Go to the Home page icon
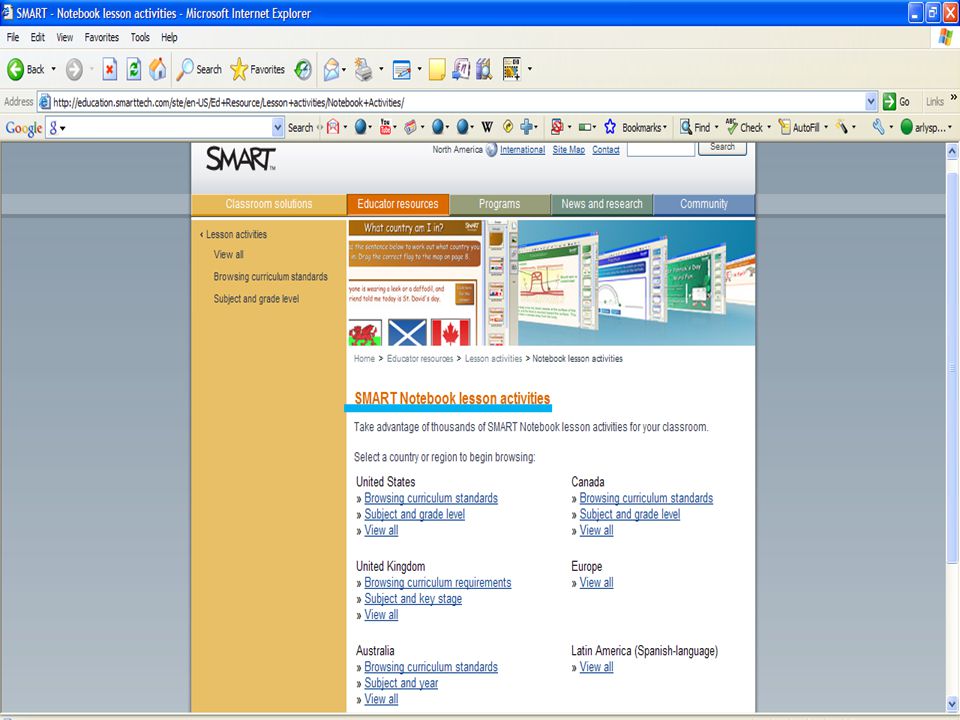Screen dimensions: 960x720 click(157, 69)
